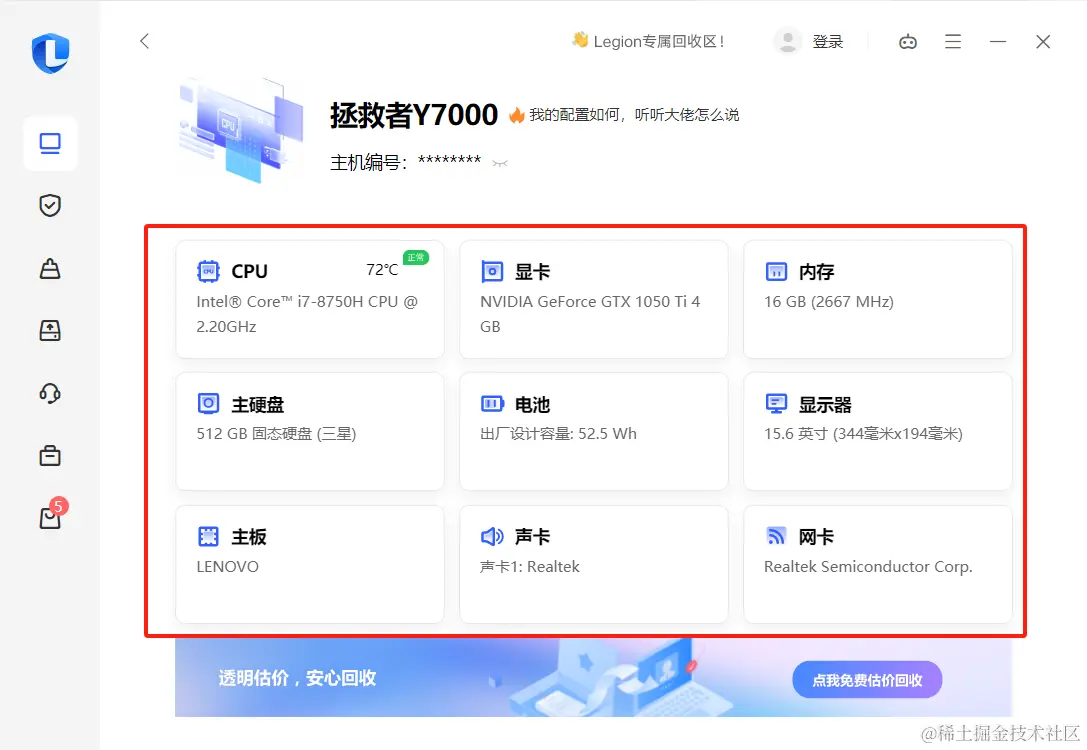Click the 512 GB 固态硬盘 (三星) text
1087x750 pixels.
276,434
